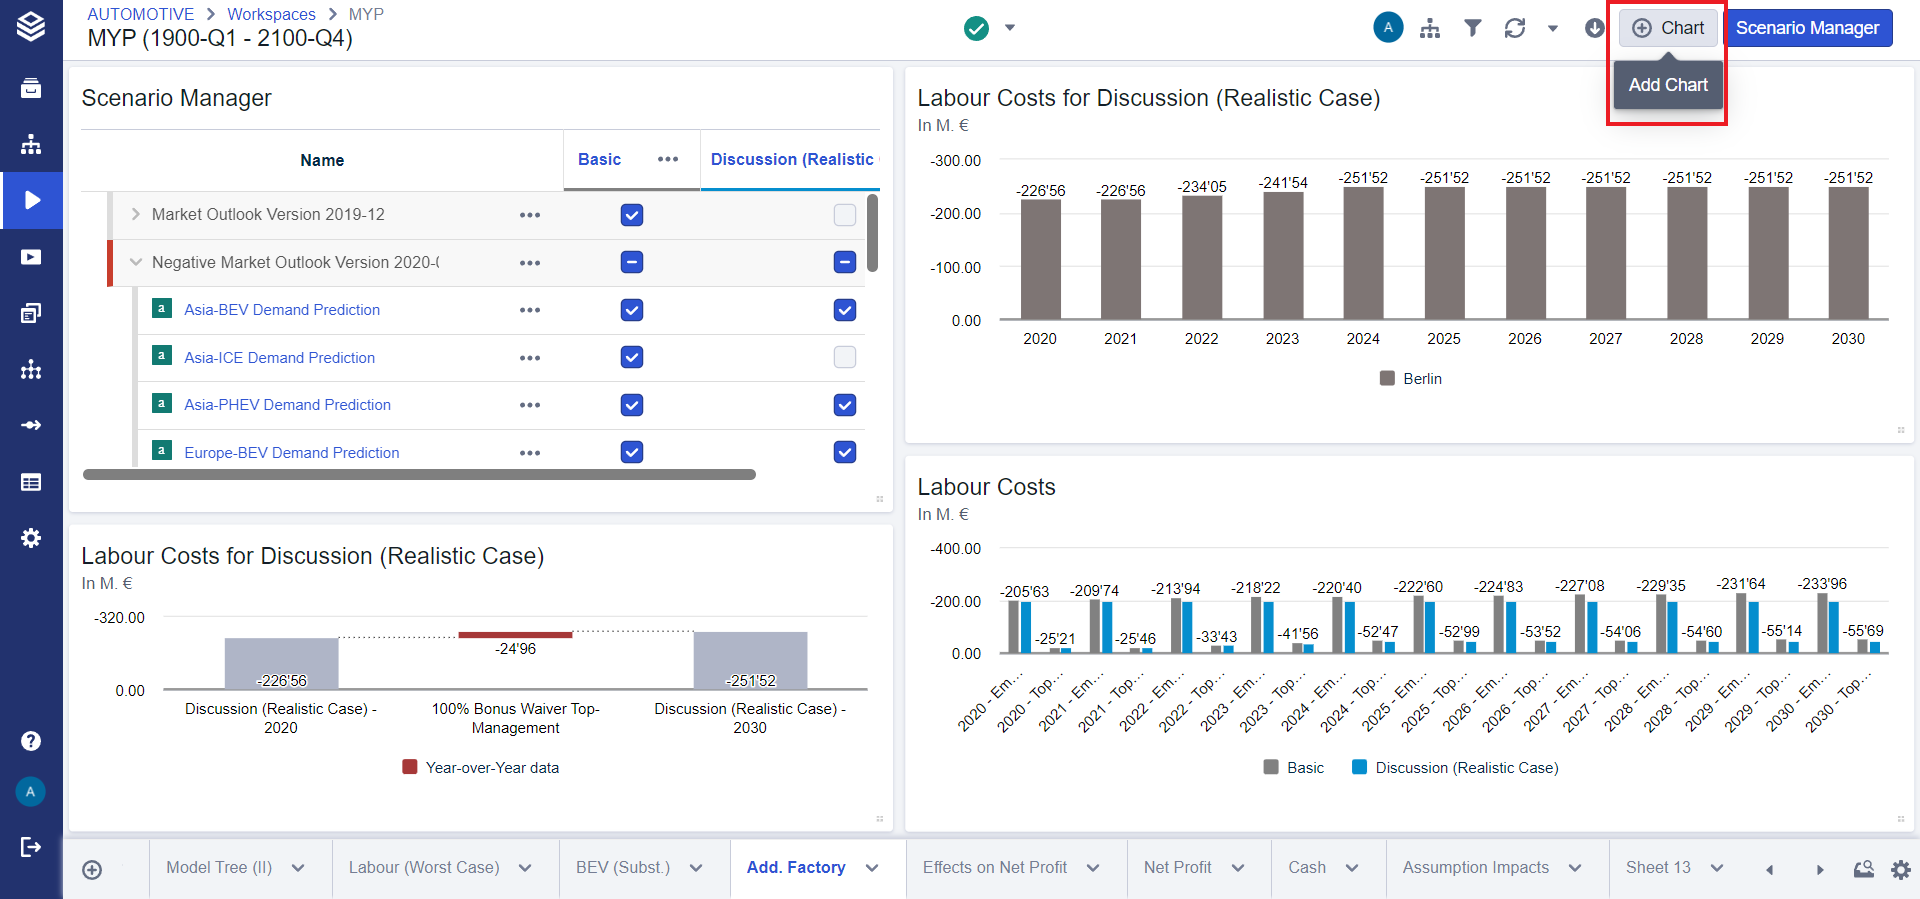The image size is (1920, 899).
Task: Open the table view icon in sidebar
Action: (31, 482)
